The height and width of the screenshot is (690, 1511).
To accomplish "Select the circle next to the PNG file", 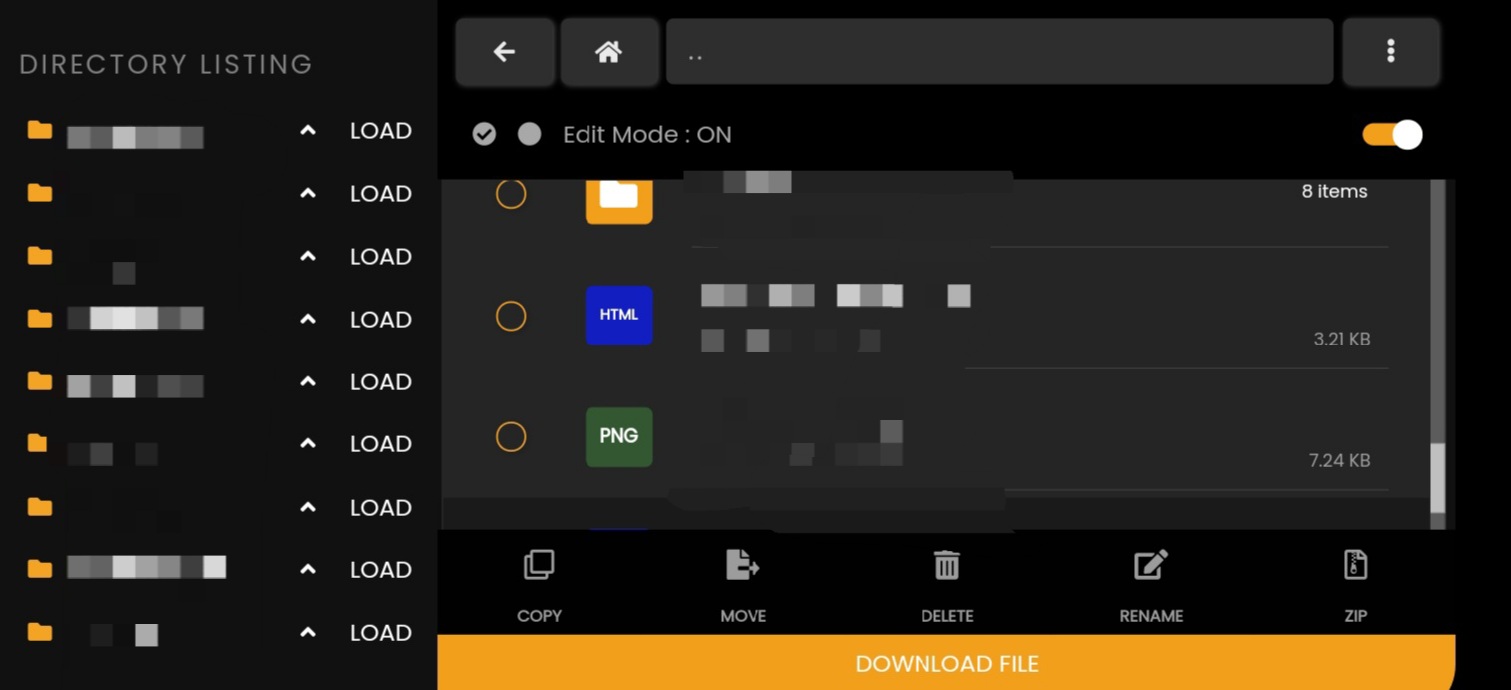I will (x=511, y=437).
